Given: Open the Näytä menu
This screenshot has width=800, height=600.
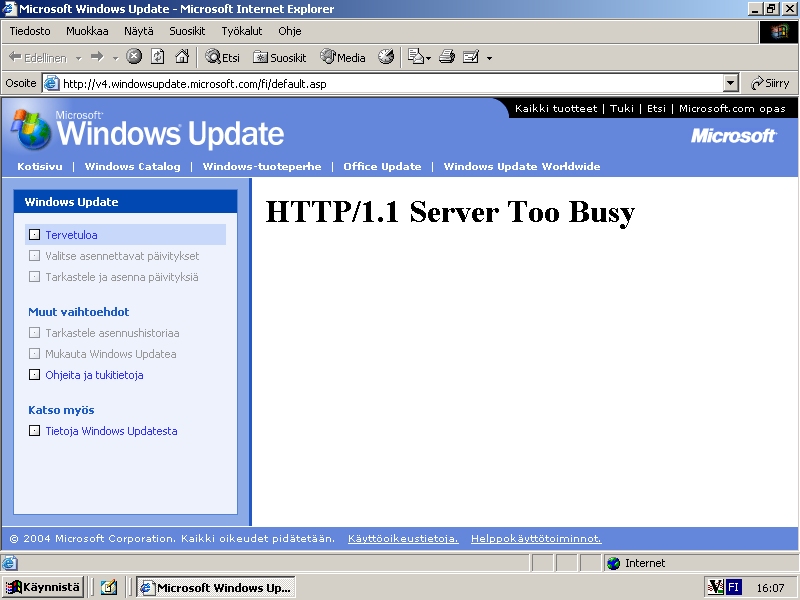Looking at the screenshot, I should tap(139, 31).
